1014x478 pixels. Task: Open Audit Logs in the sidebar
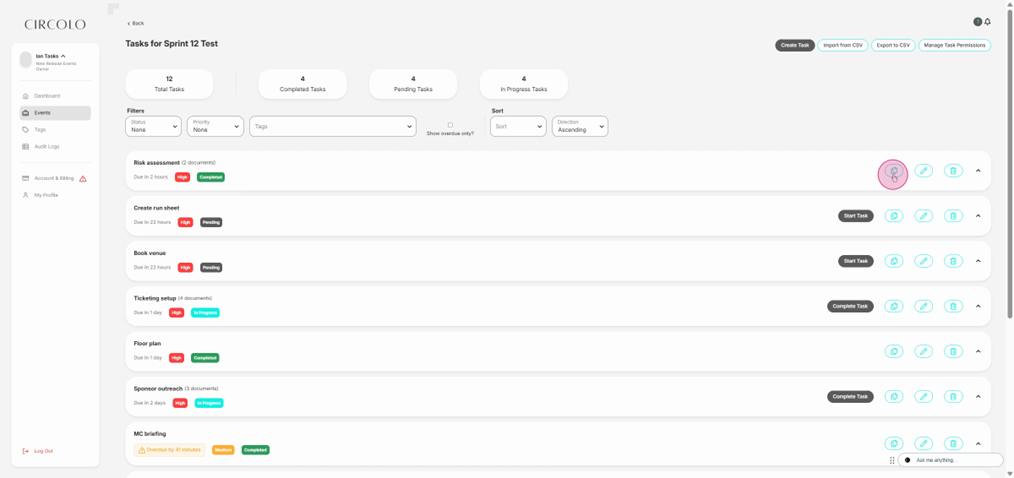(47, 146)
